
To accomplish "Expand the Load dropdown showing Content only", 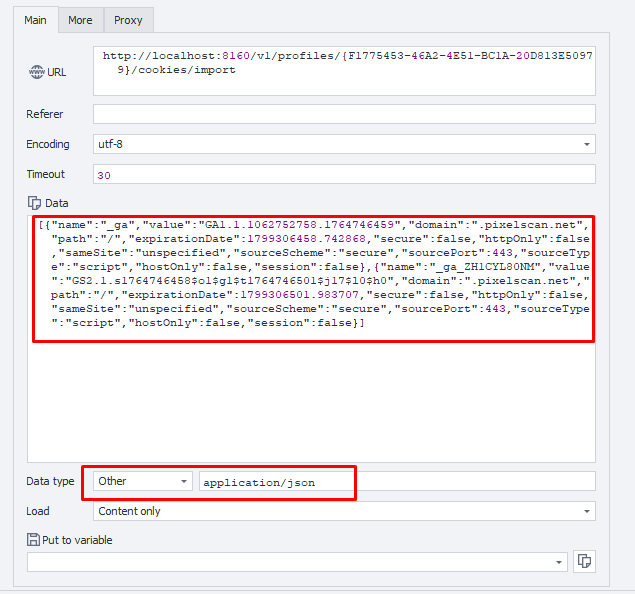I will [343, 511].
